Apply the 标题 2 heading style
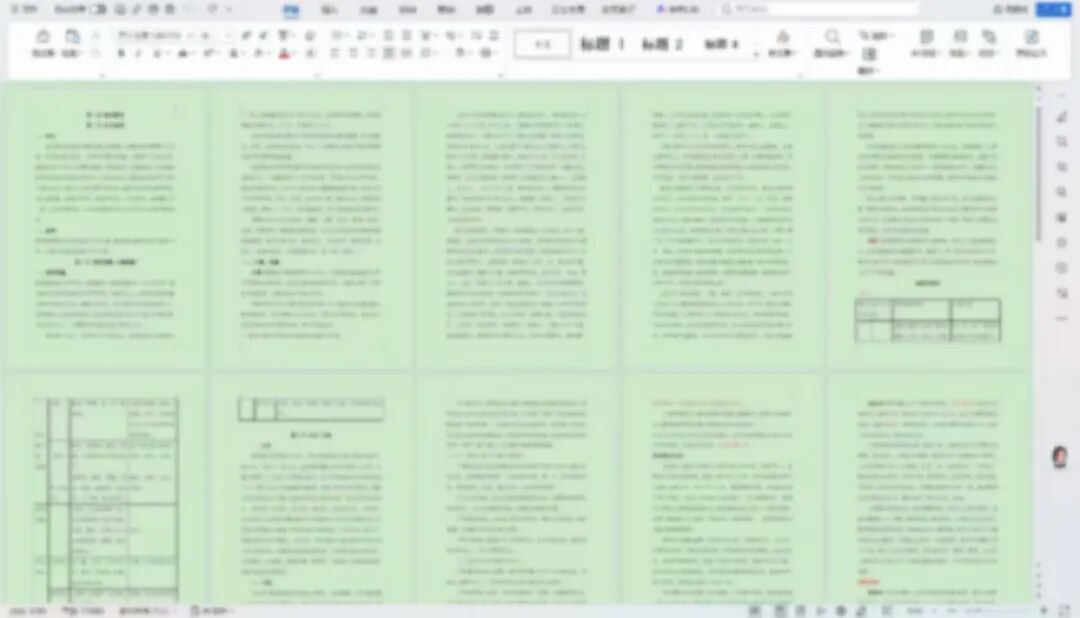 661,44
